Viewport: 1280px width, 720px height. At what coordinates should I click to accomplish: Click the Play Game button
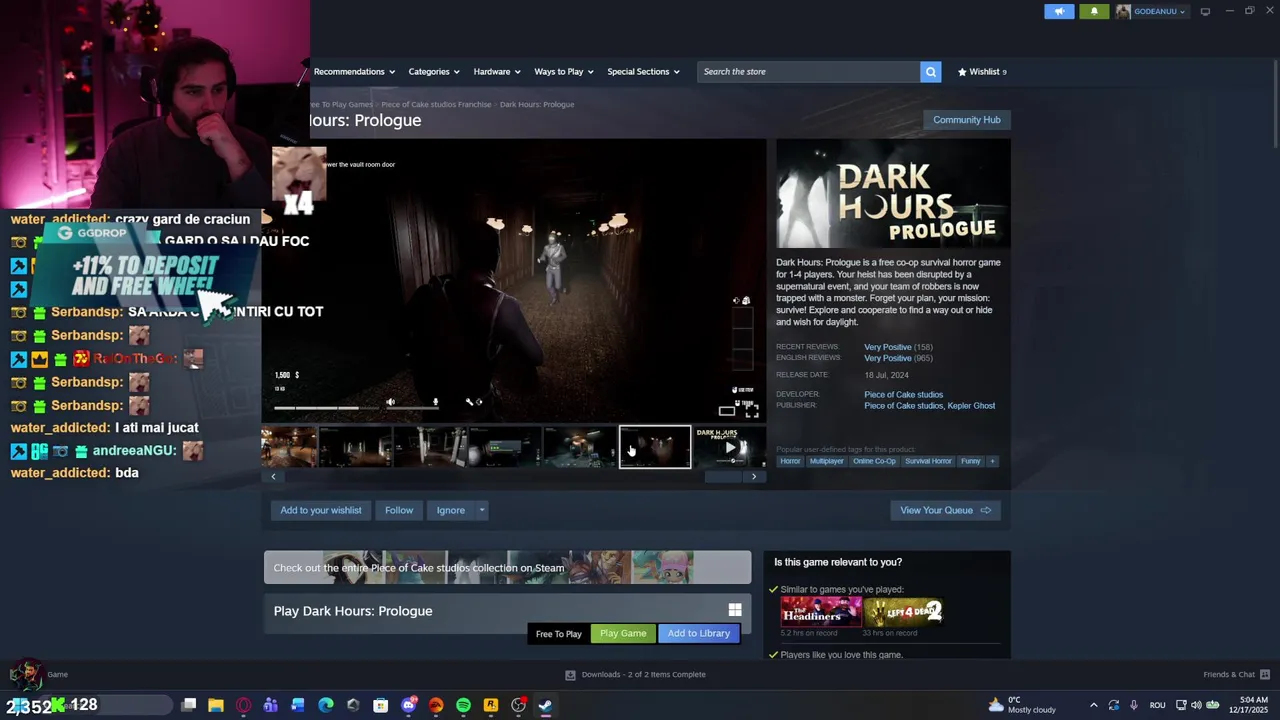(x=623, y=633)
